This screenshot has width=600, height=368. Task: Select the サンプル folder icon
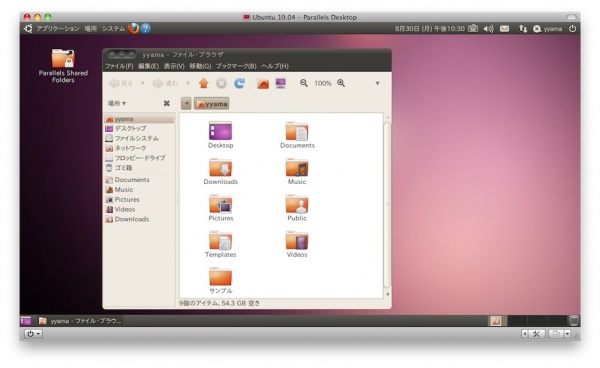point(220,277)
